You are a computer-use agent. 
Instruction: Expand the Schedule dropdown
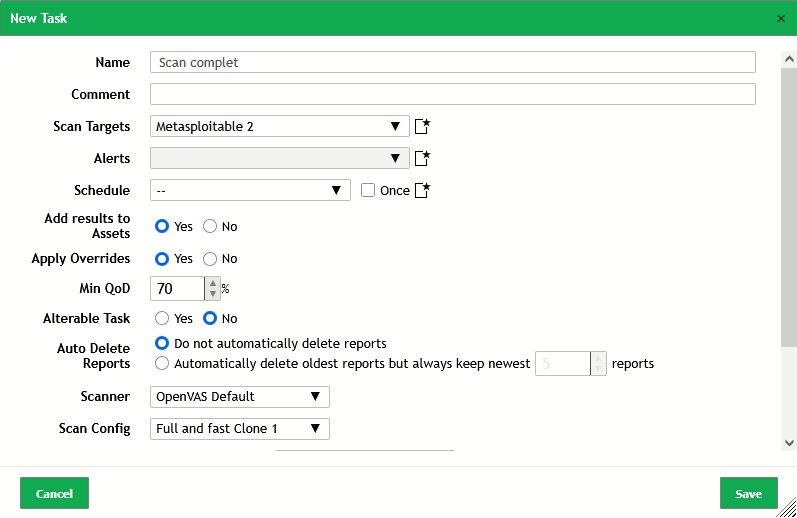[249, 190]
